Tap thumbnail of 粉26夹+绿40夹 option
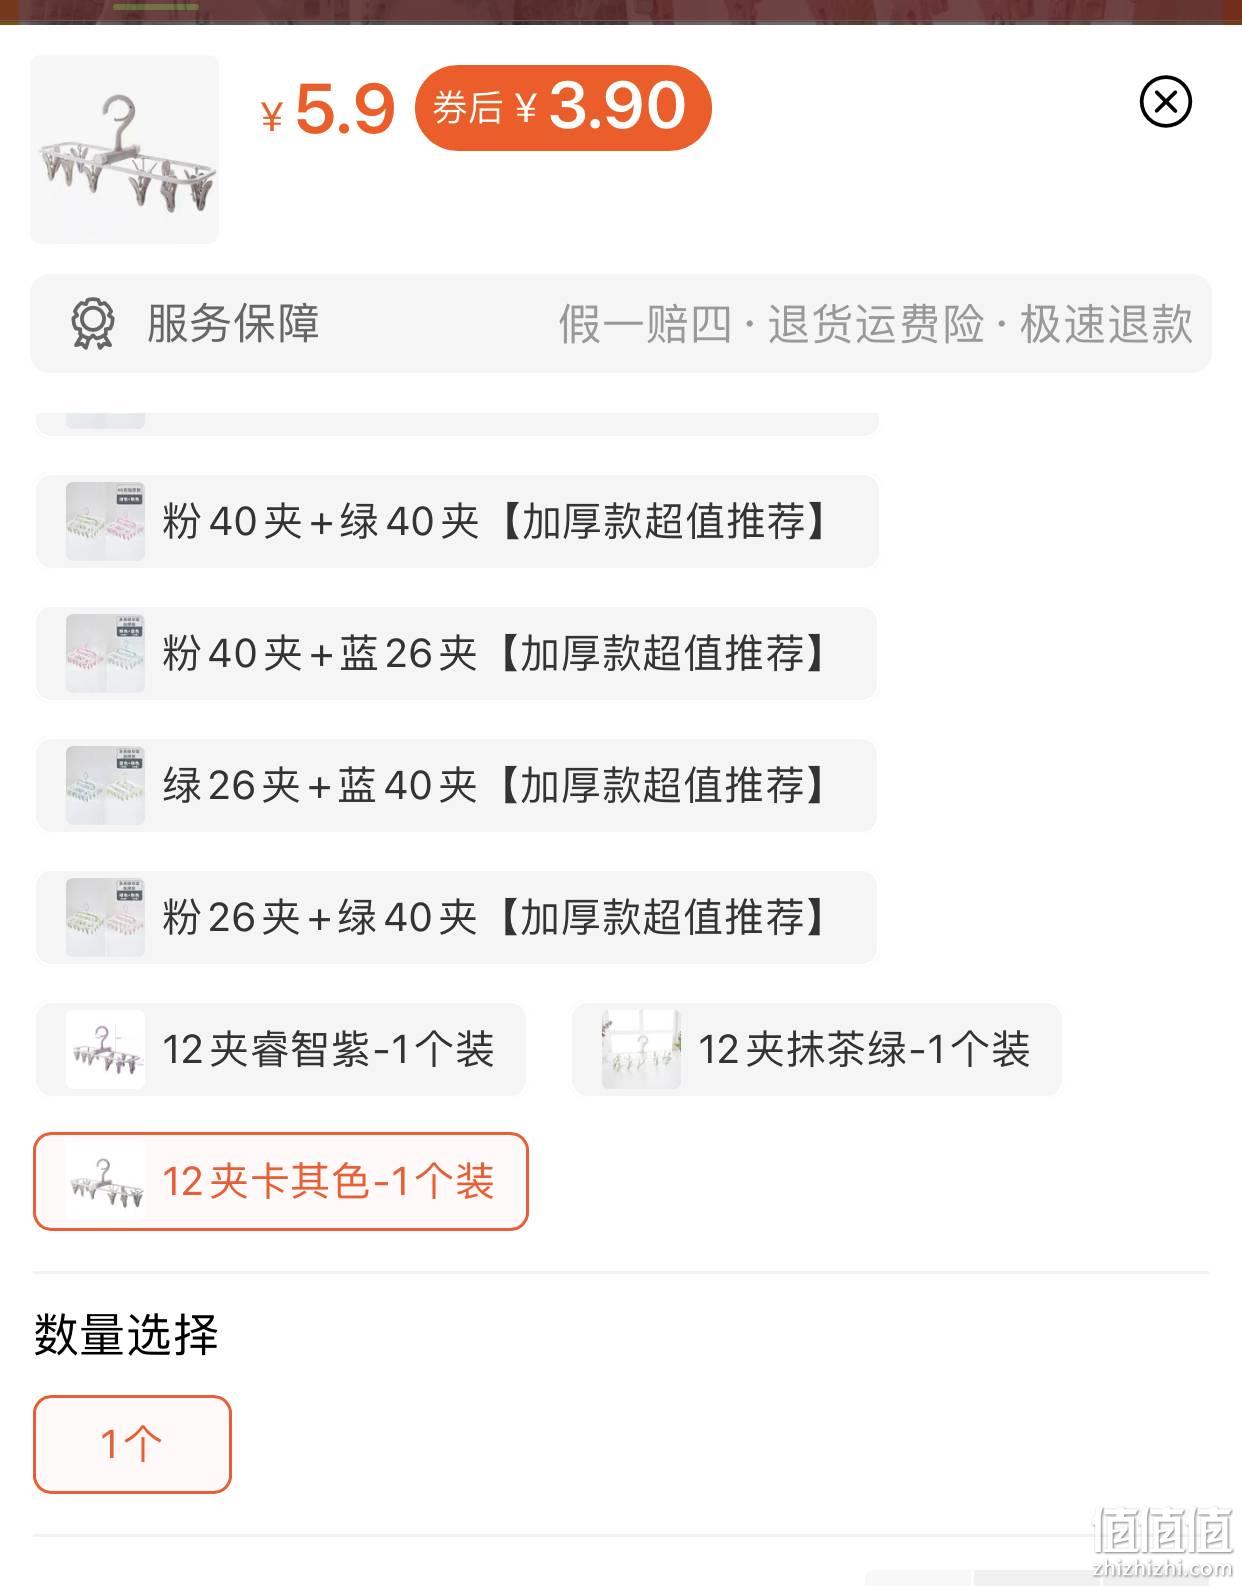1242x1586 pixels. 105,918
